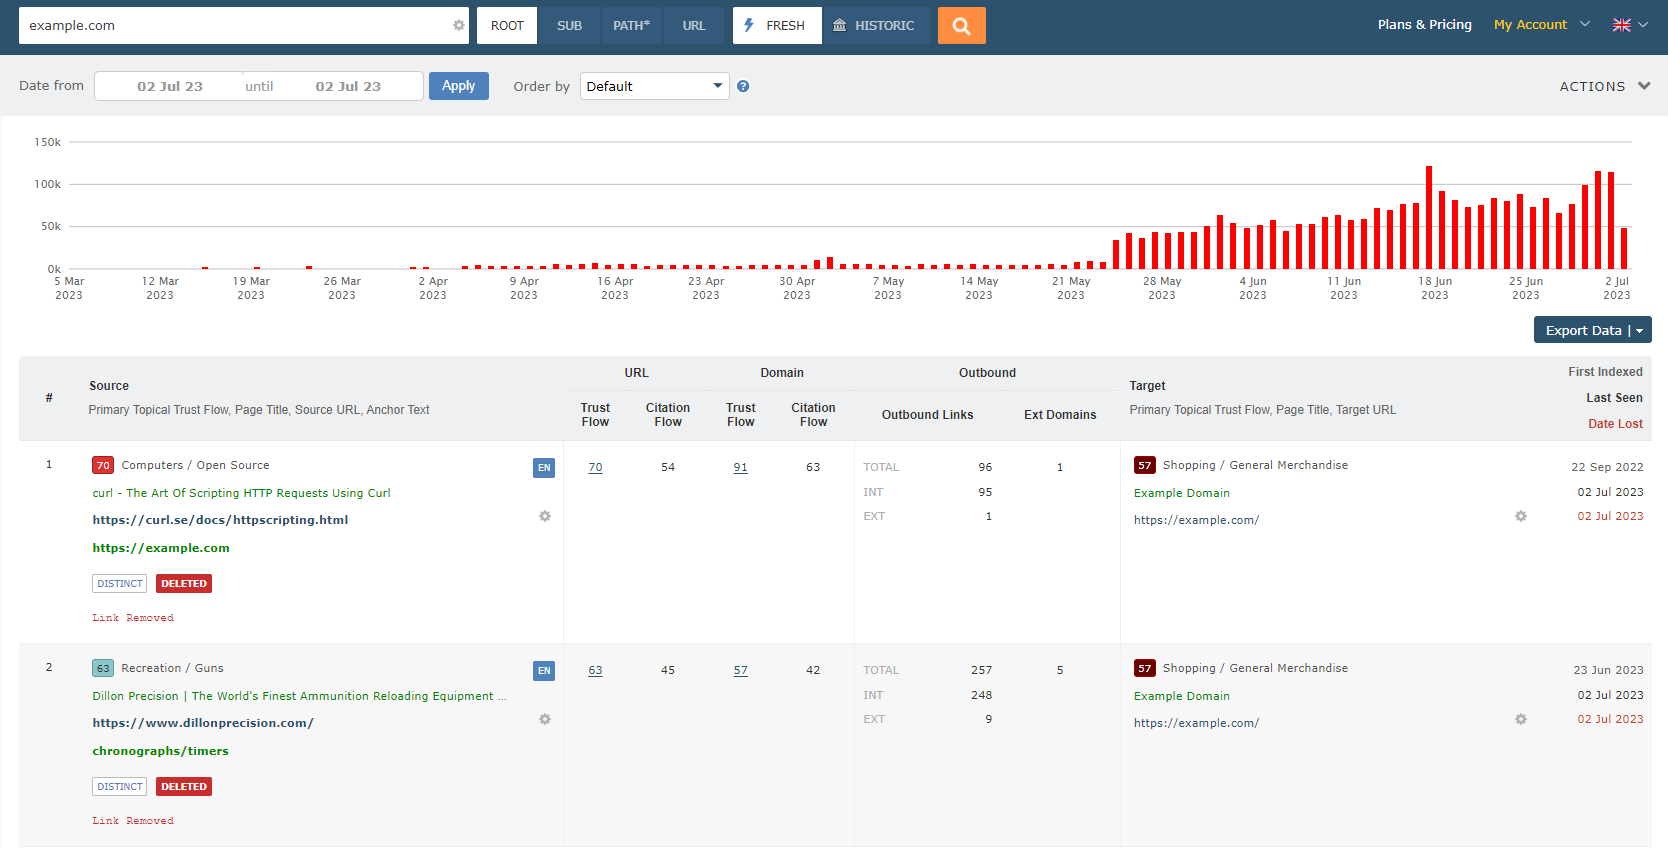This screenshot has height=848, width=1668.
Task: Switch to the Historic index
Action: pyautogui.click(x=875, y=26)
